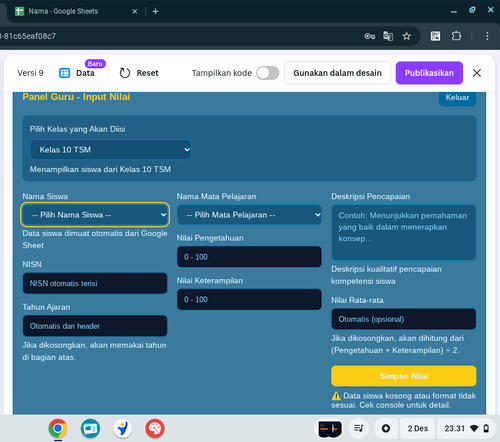Click the QR code extension icon

click(435, 36)
